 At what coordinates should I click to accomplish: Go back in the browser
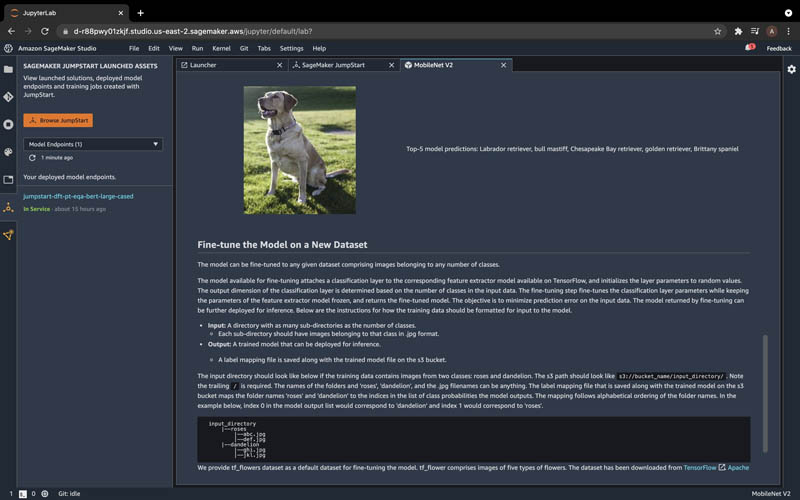click(11, 31)
